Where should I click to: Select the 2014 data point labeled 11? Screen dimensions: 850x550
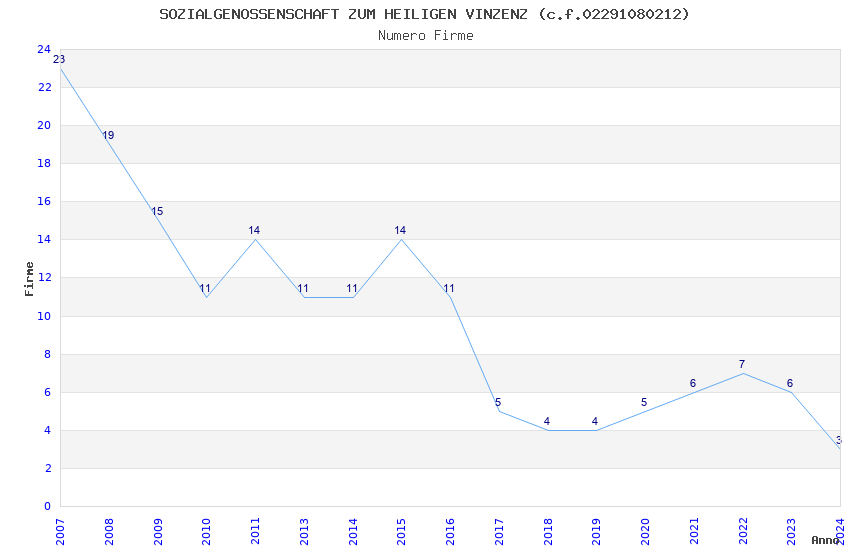[x=352, y=288]
